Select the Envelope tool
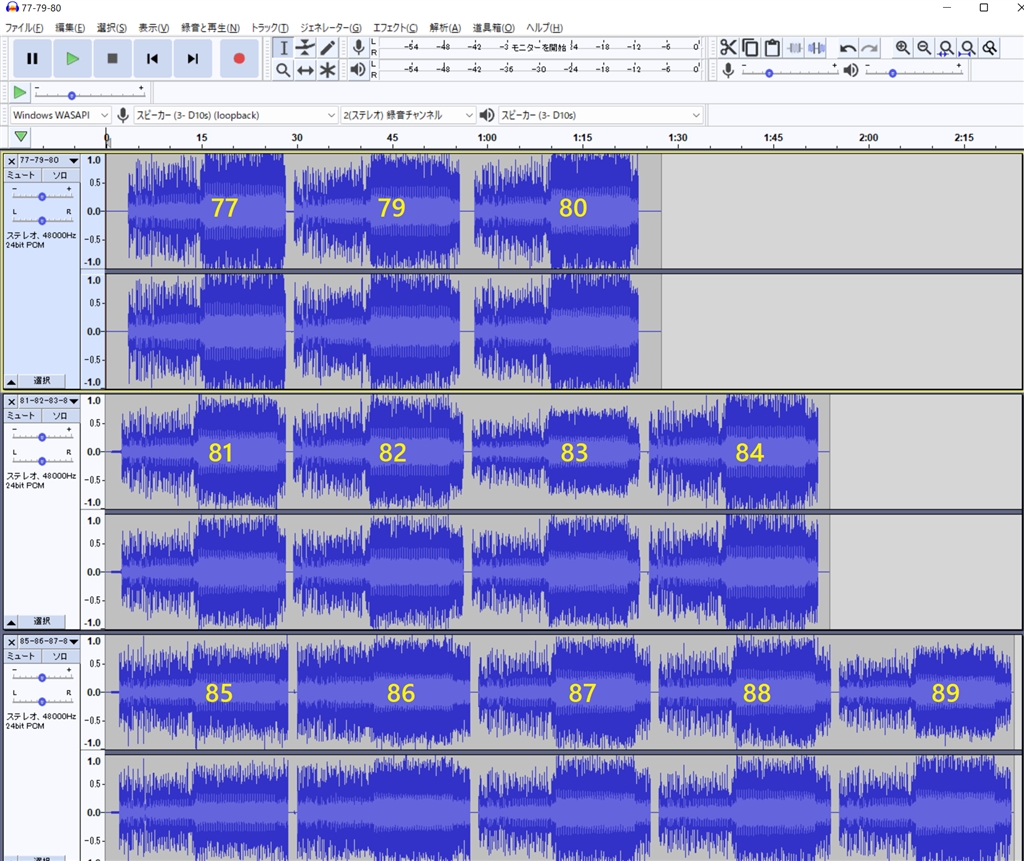Image resolution: width=1024 pixels, height=861 pixels. 306,48
